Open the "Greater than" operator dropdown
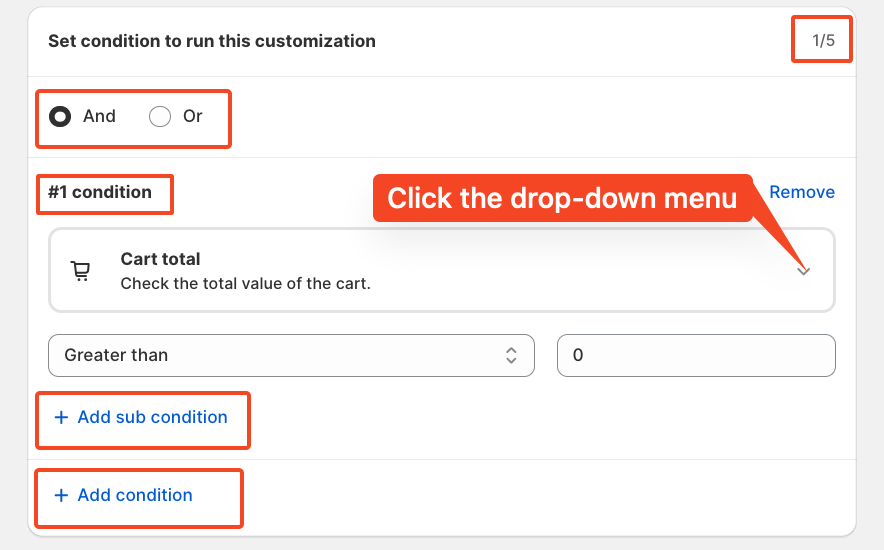 click(291, 355)
